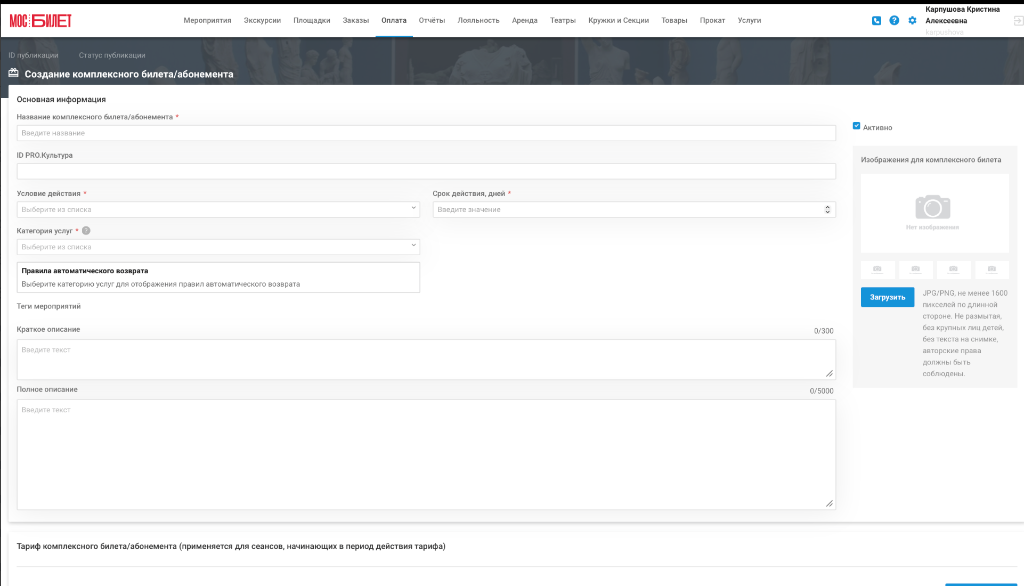Select the first small image thumbnail slot
The width and height of the screenshot is (1024, 586).
point(877,269)
